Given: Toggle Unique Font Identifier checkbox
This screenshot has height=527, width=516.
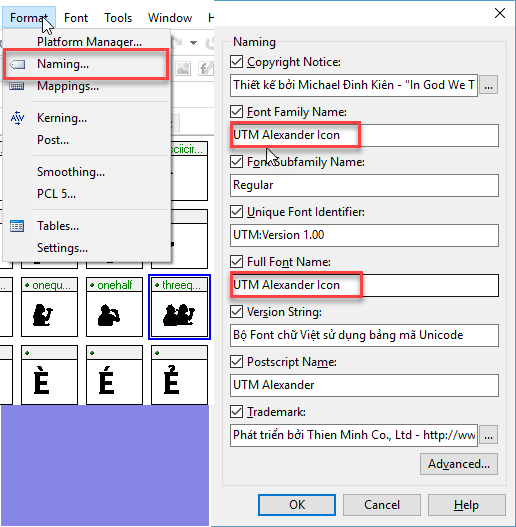Looking at the screenshot, I should coord(237,212).
